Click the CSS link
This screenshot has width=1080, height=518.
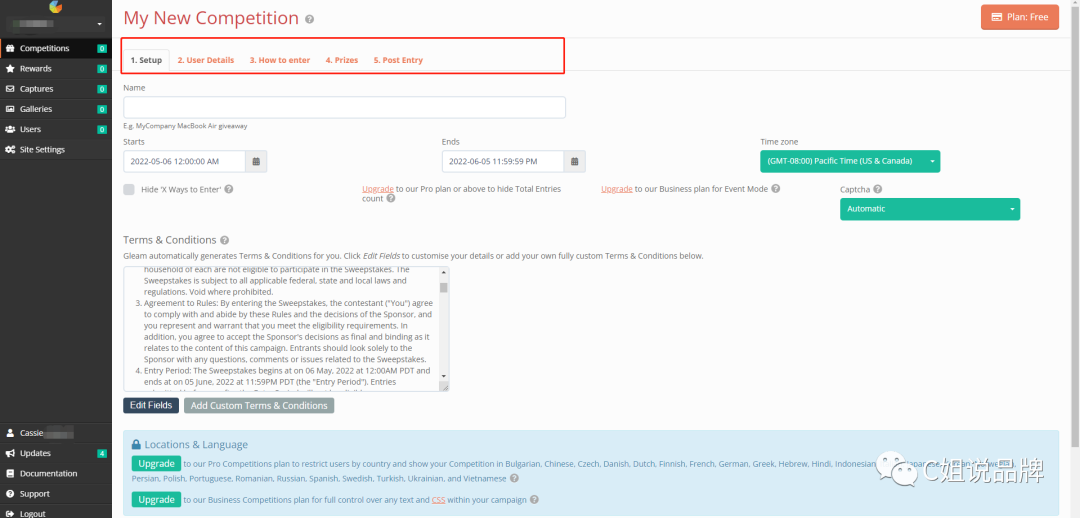coord(439,500)
